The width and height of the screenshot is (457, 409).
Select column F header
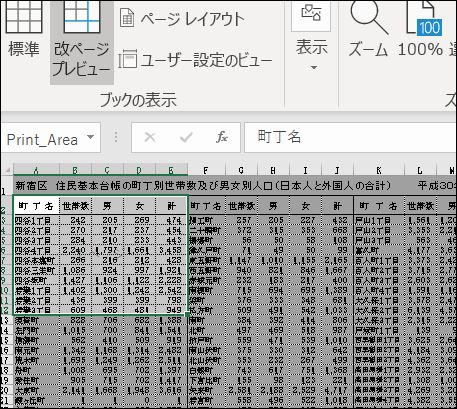point(206,171)
